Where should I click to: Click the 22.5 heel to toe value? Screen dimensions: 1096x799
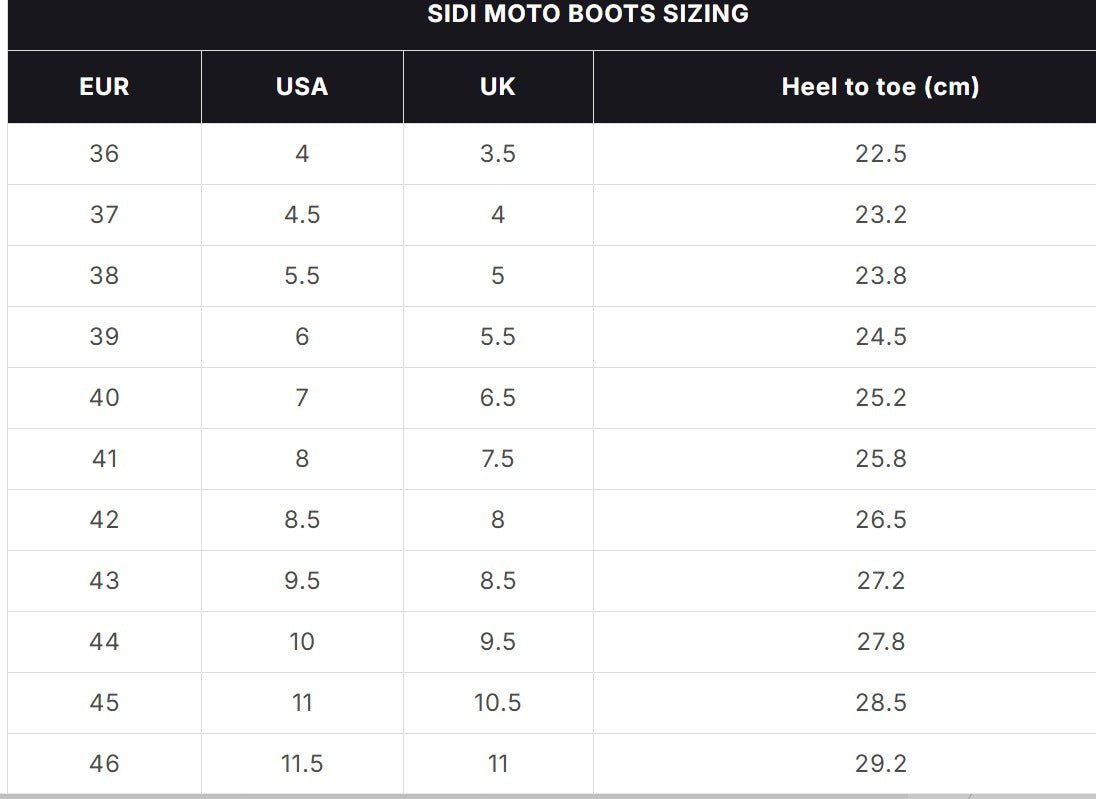click(x=880, y=154)
